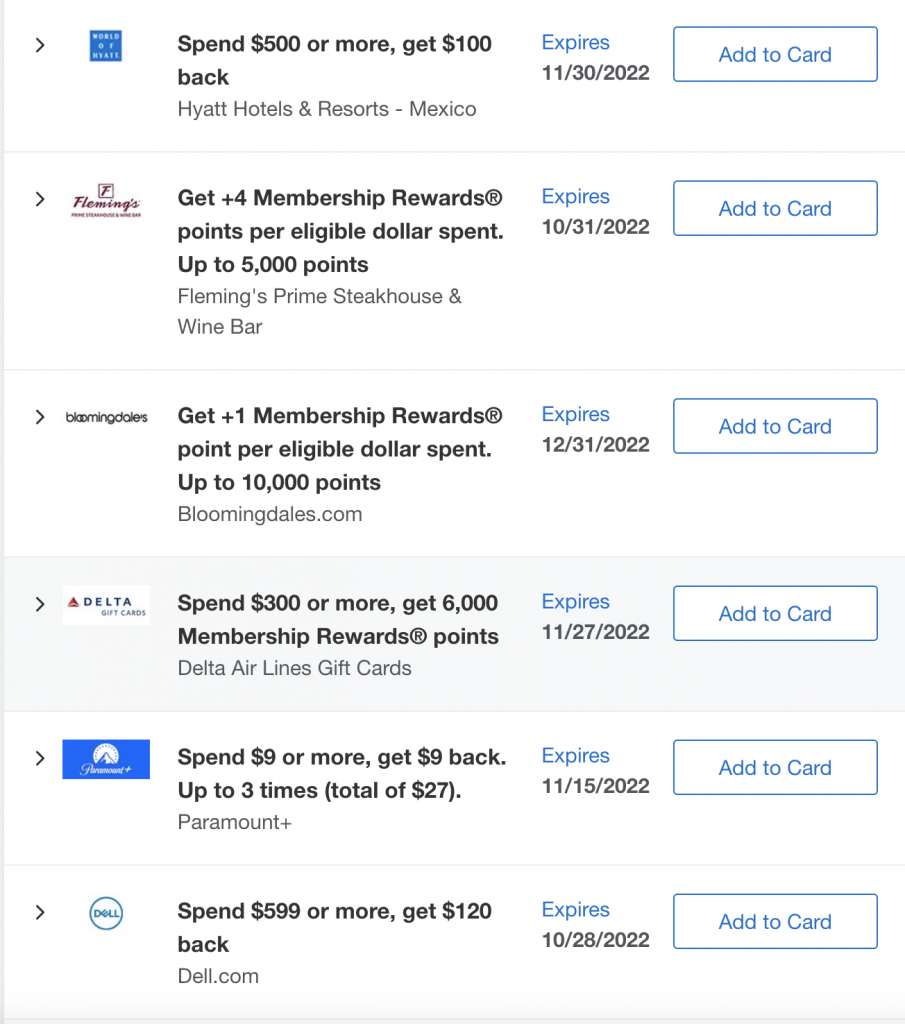Add Fleming's +4 points offer to card
The height and width of the screenshot is (1024, 905).
click(775, 209)
